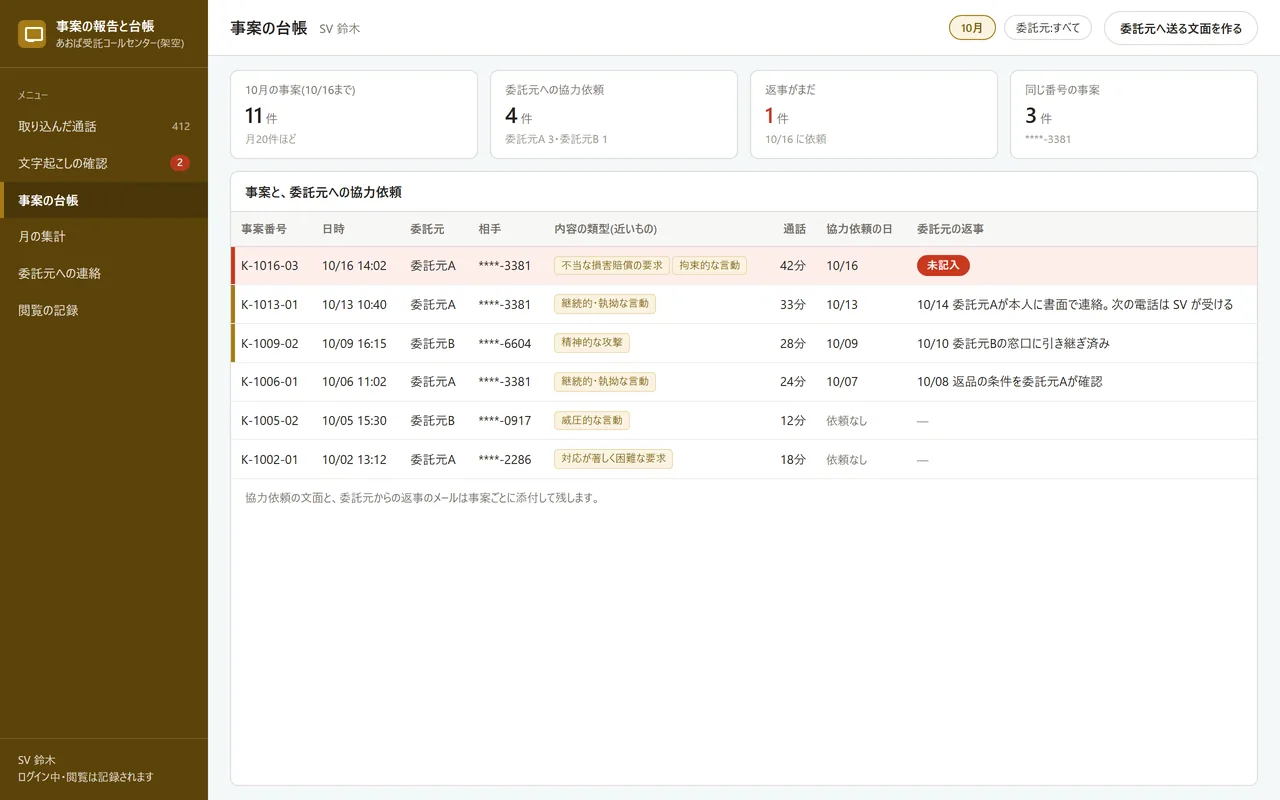The image size is (1280, 800).
Task: Click the 協力依頼の日 column header
Action: (859, 229)
